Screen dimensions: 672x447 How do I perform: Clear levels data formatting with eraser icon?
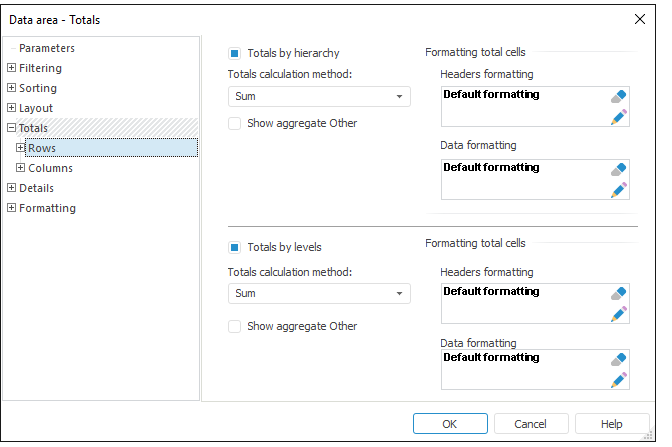click(619, 359)
